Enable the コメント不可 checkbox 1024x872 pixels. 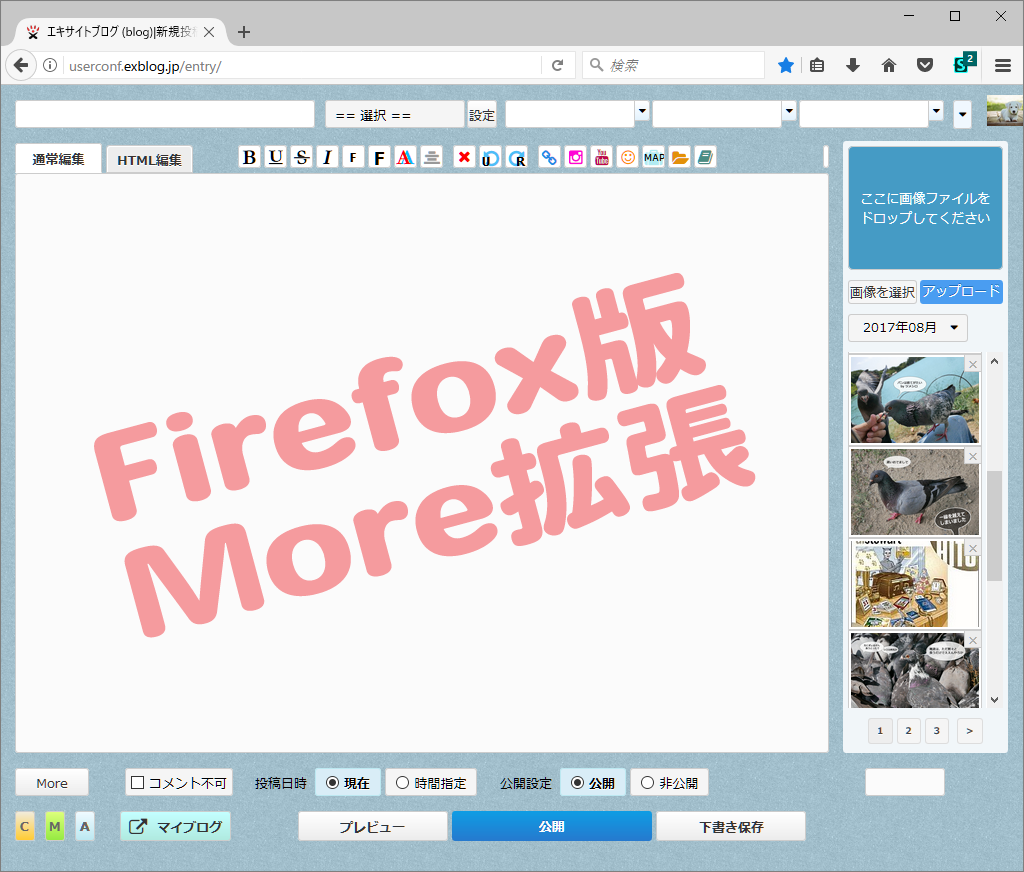pos(137,783)
